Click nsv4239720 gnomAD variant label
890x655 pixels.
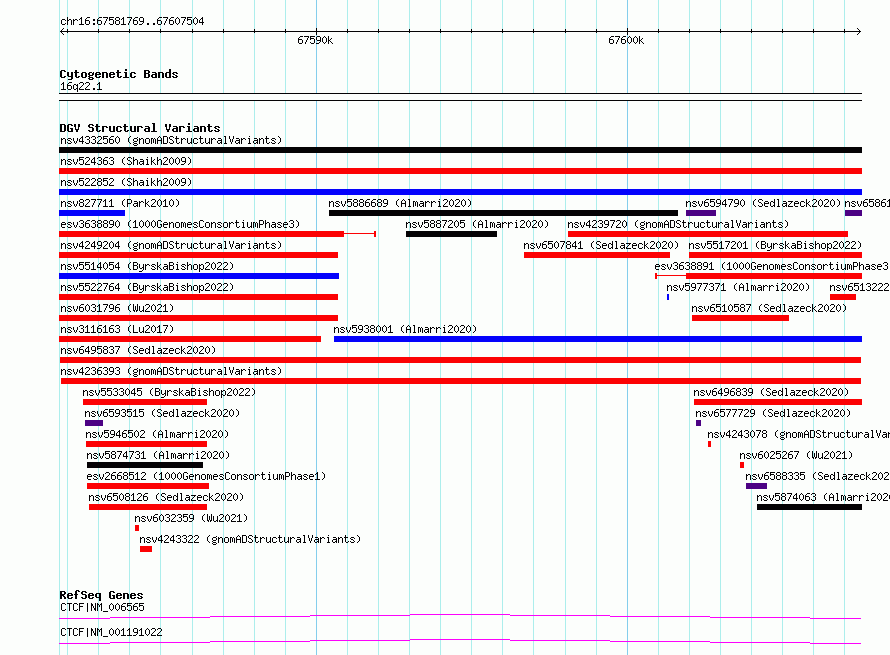coord(678,224)
